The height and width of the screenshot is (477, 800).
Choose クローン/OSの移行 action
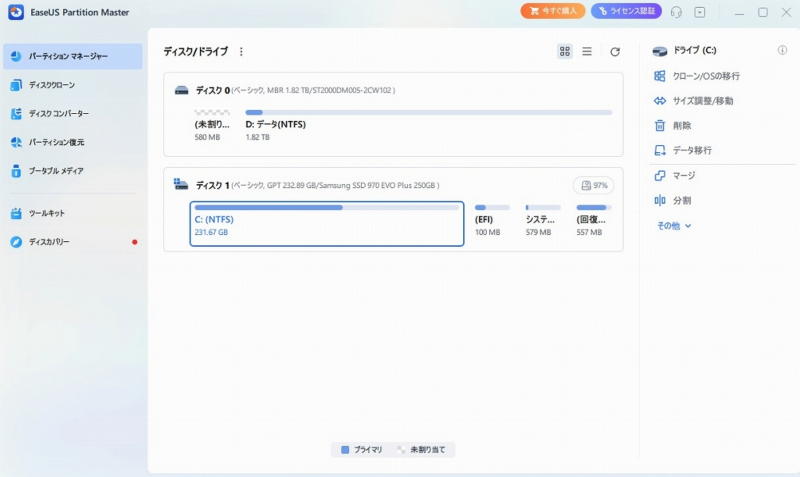tap(705, 76)
